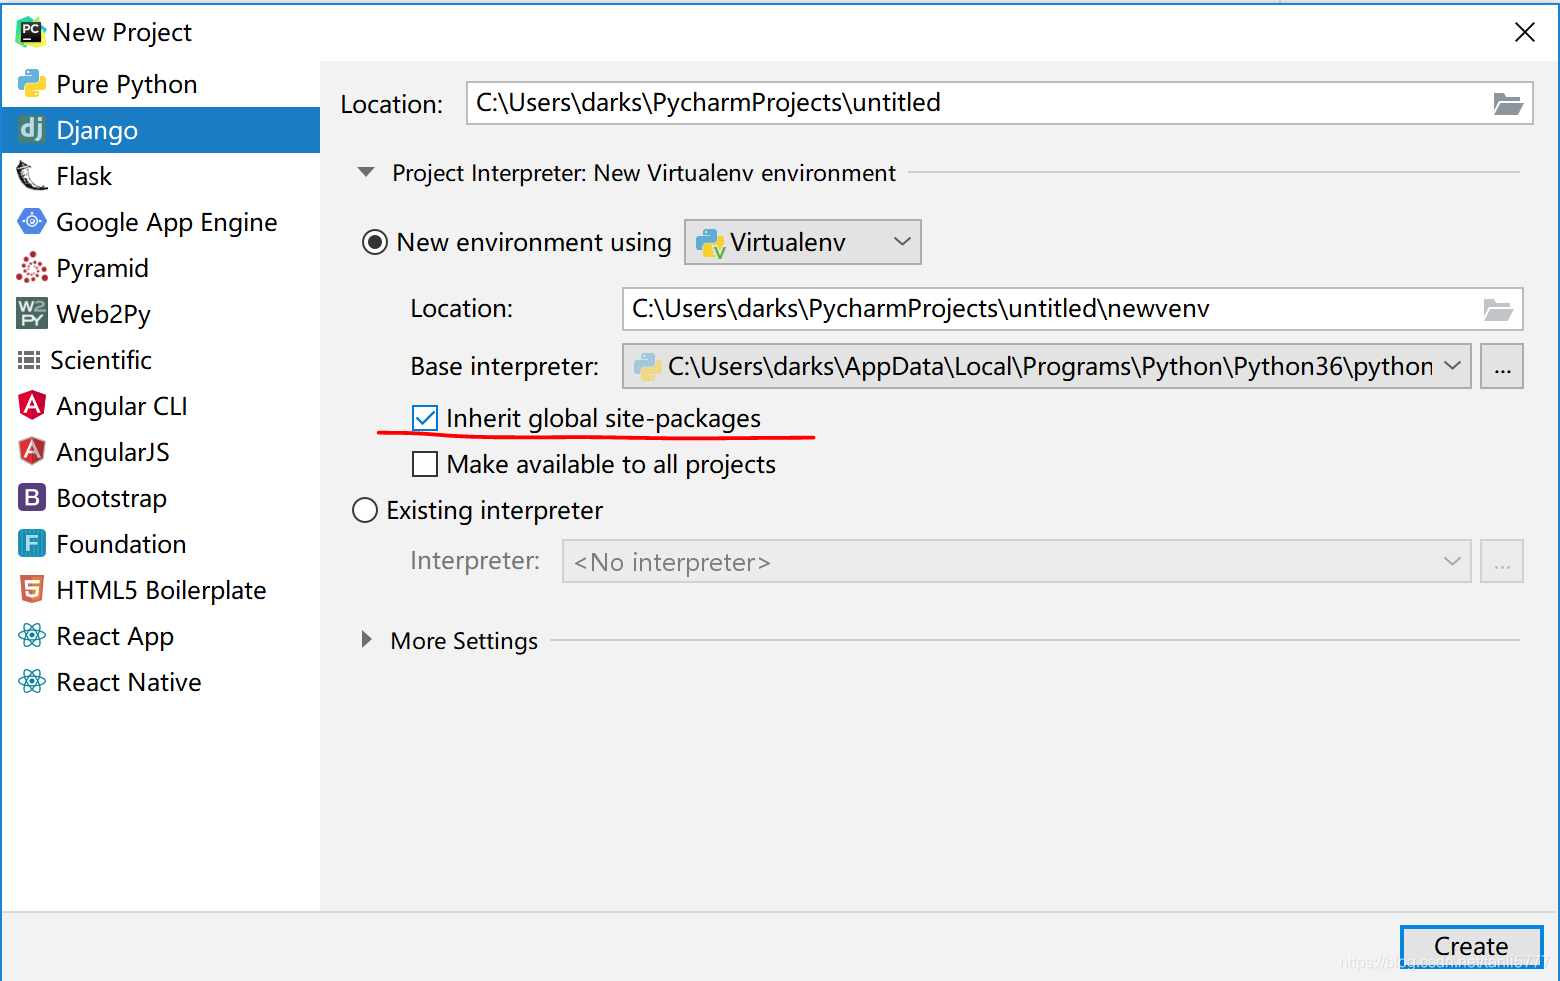This screenshot has width=1560, height=981.
Task: Choose Bootstrap project type
Action: point(161,498)
